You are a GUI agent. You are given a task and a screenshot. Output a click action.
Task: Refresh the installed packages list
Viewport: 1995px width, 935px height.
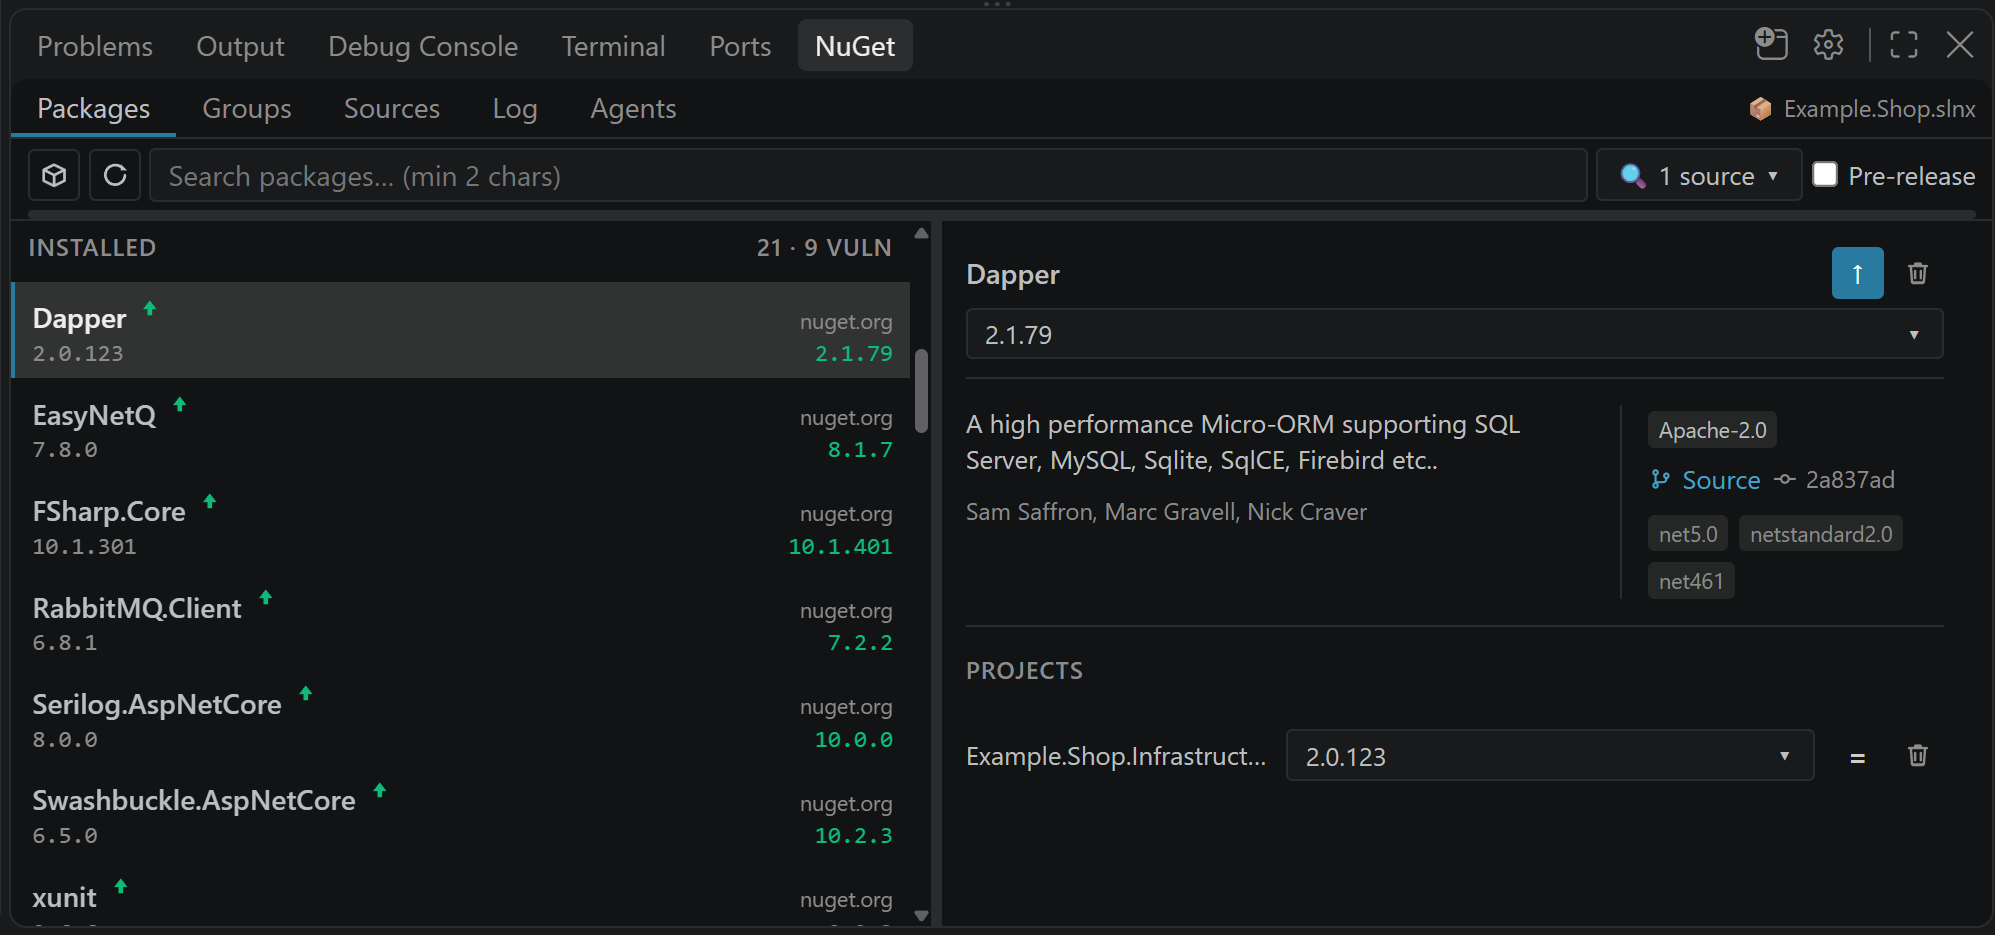(x=115, y=176)
